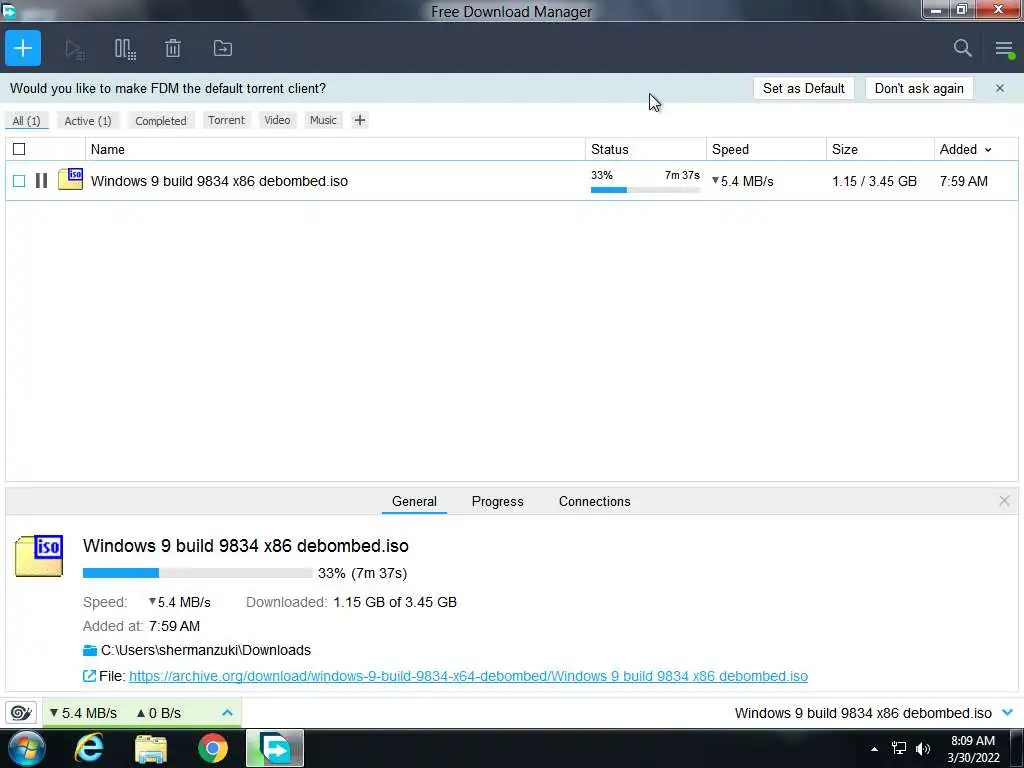Click the Status column header
The width and height of the screenshot is (1024, 768).
coord(646,150)
